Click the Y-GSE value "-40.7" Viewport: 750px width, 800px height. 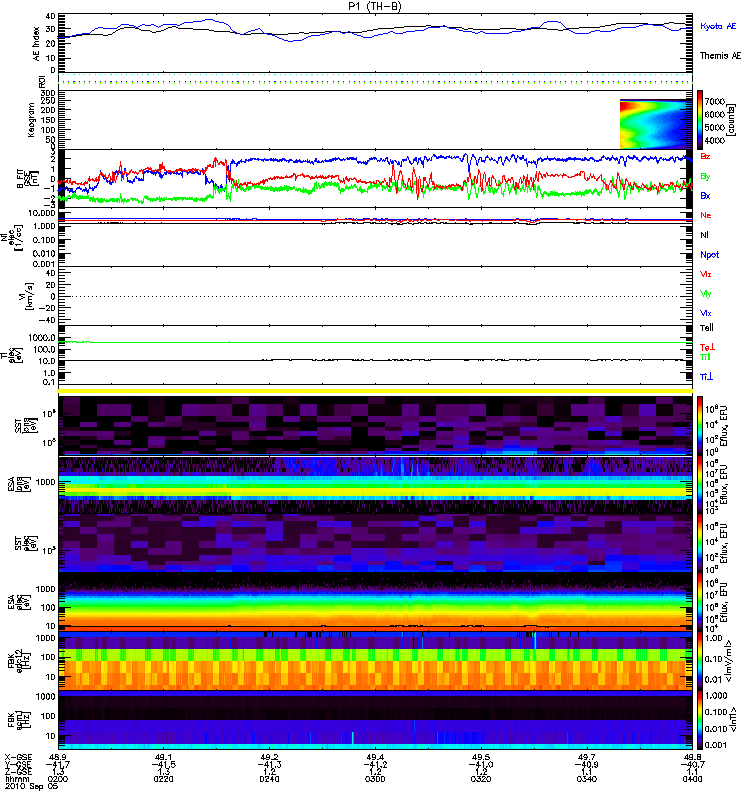click(692, 764)
